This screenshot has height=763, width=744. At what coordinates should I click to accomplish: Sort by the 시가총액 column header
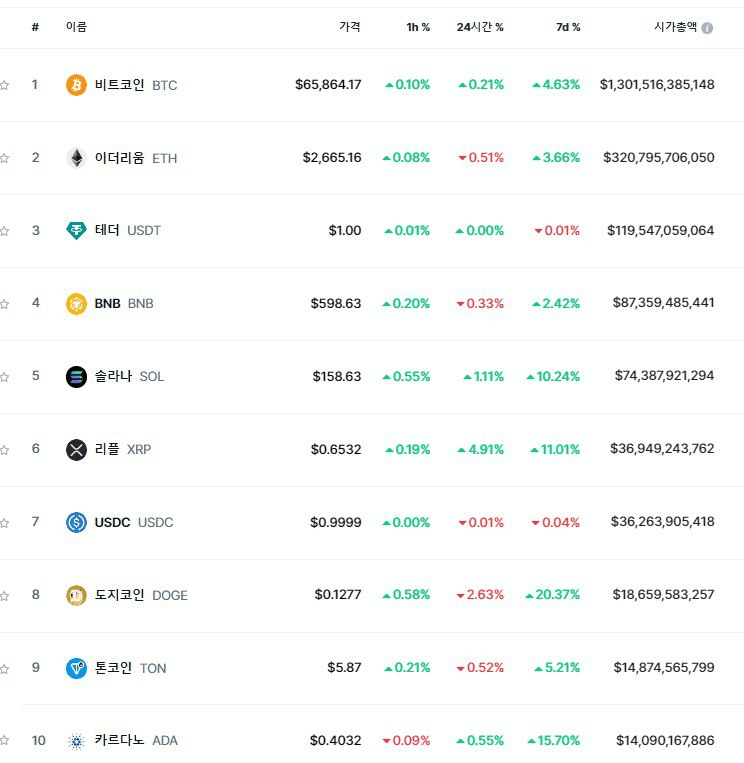click(675, 27)
